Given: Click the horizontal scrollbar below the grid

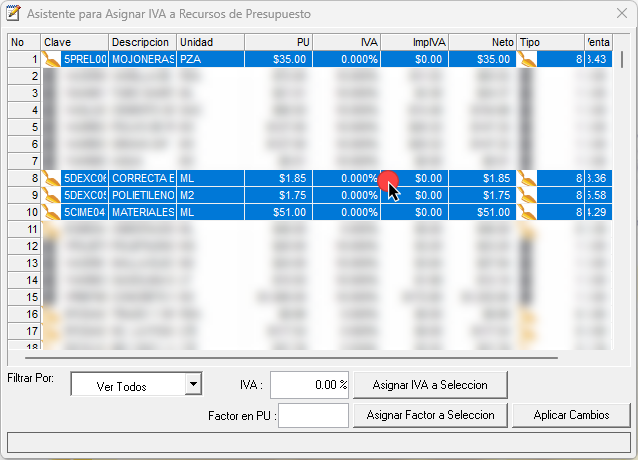Looking at the screenshot, I should pyautogui.click(x=300, y=357).
